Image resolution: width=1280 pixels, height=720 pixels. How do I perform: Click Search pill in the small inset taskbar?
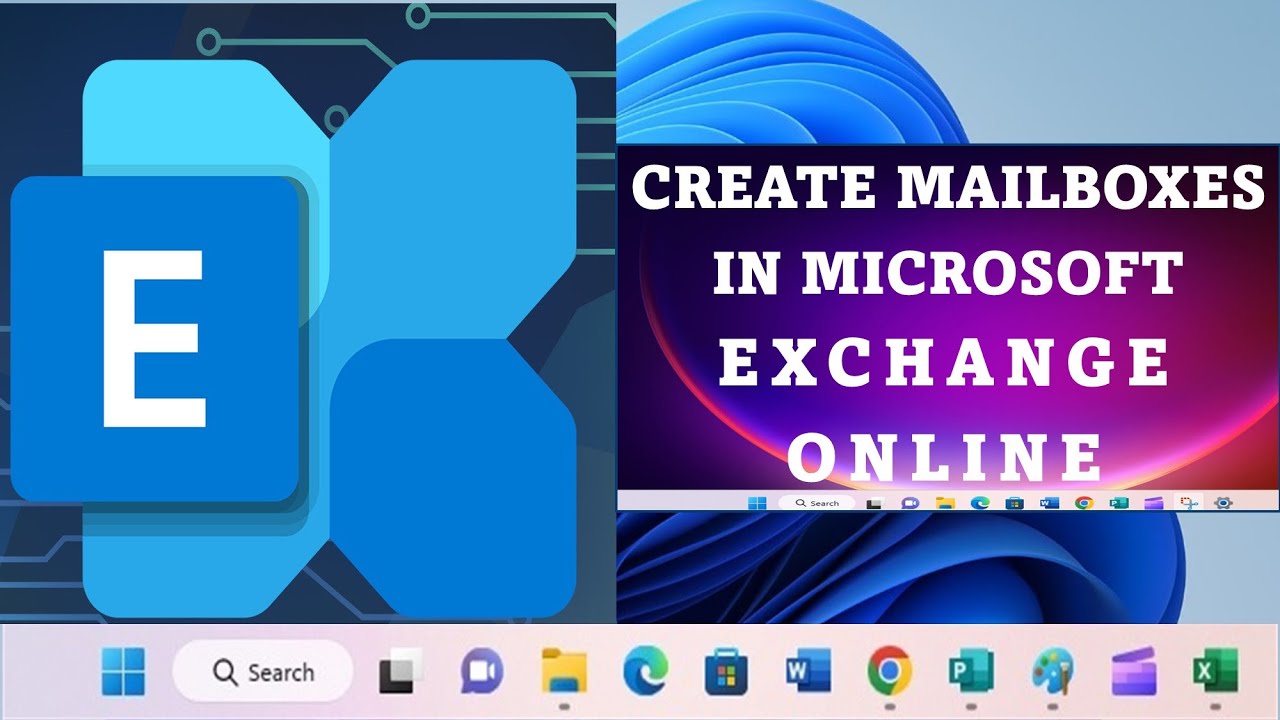pos(817,503)
